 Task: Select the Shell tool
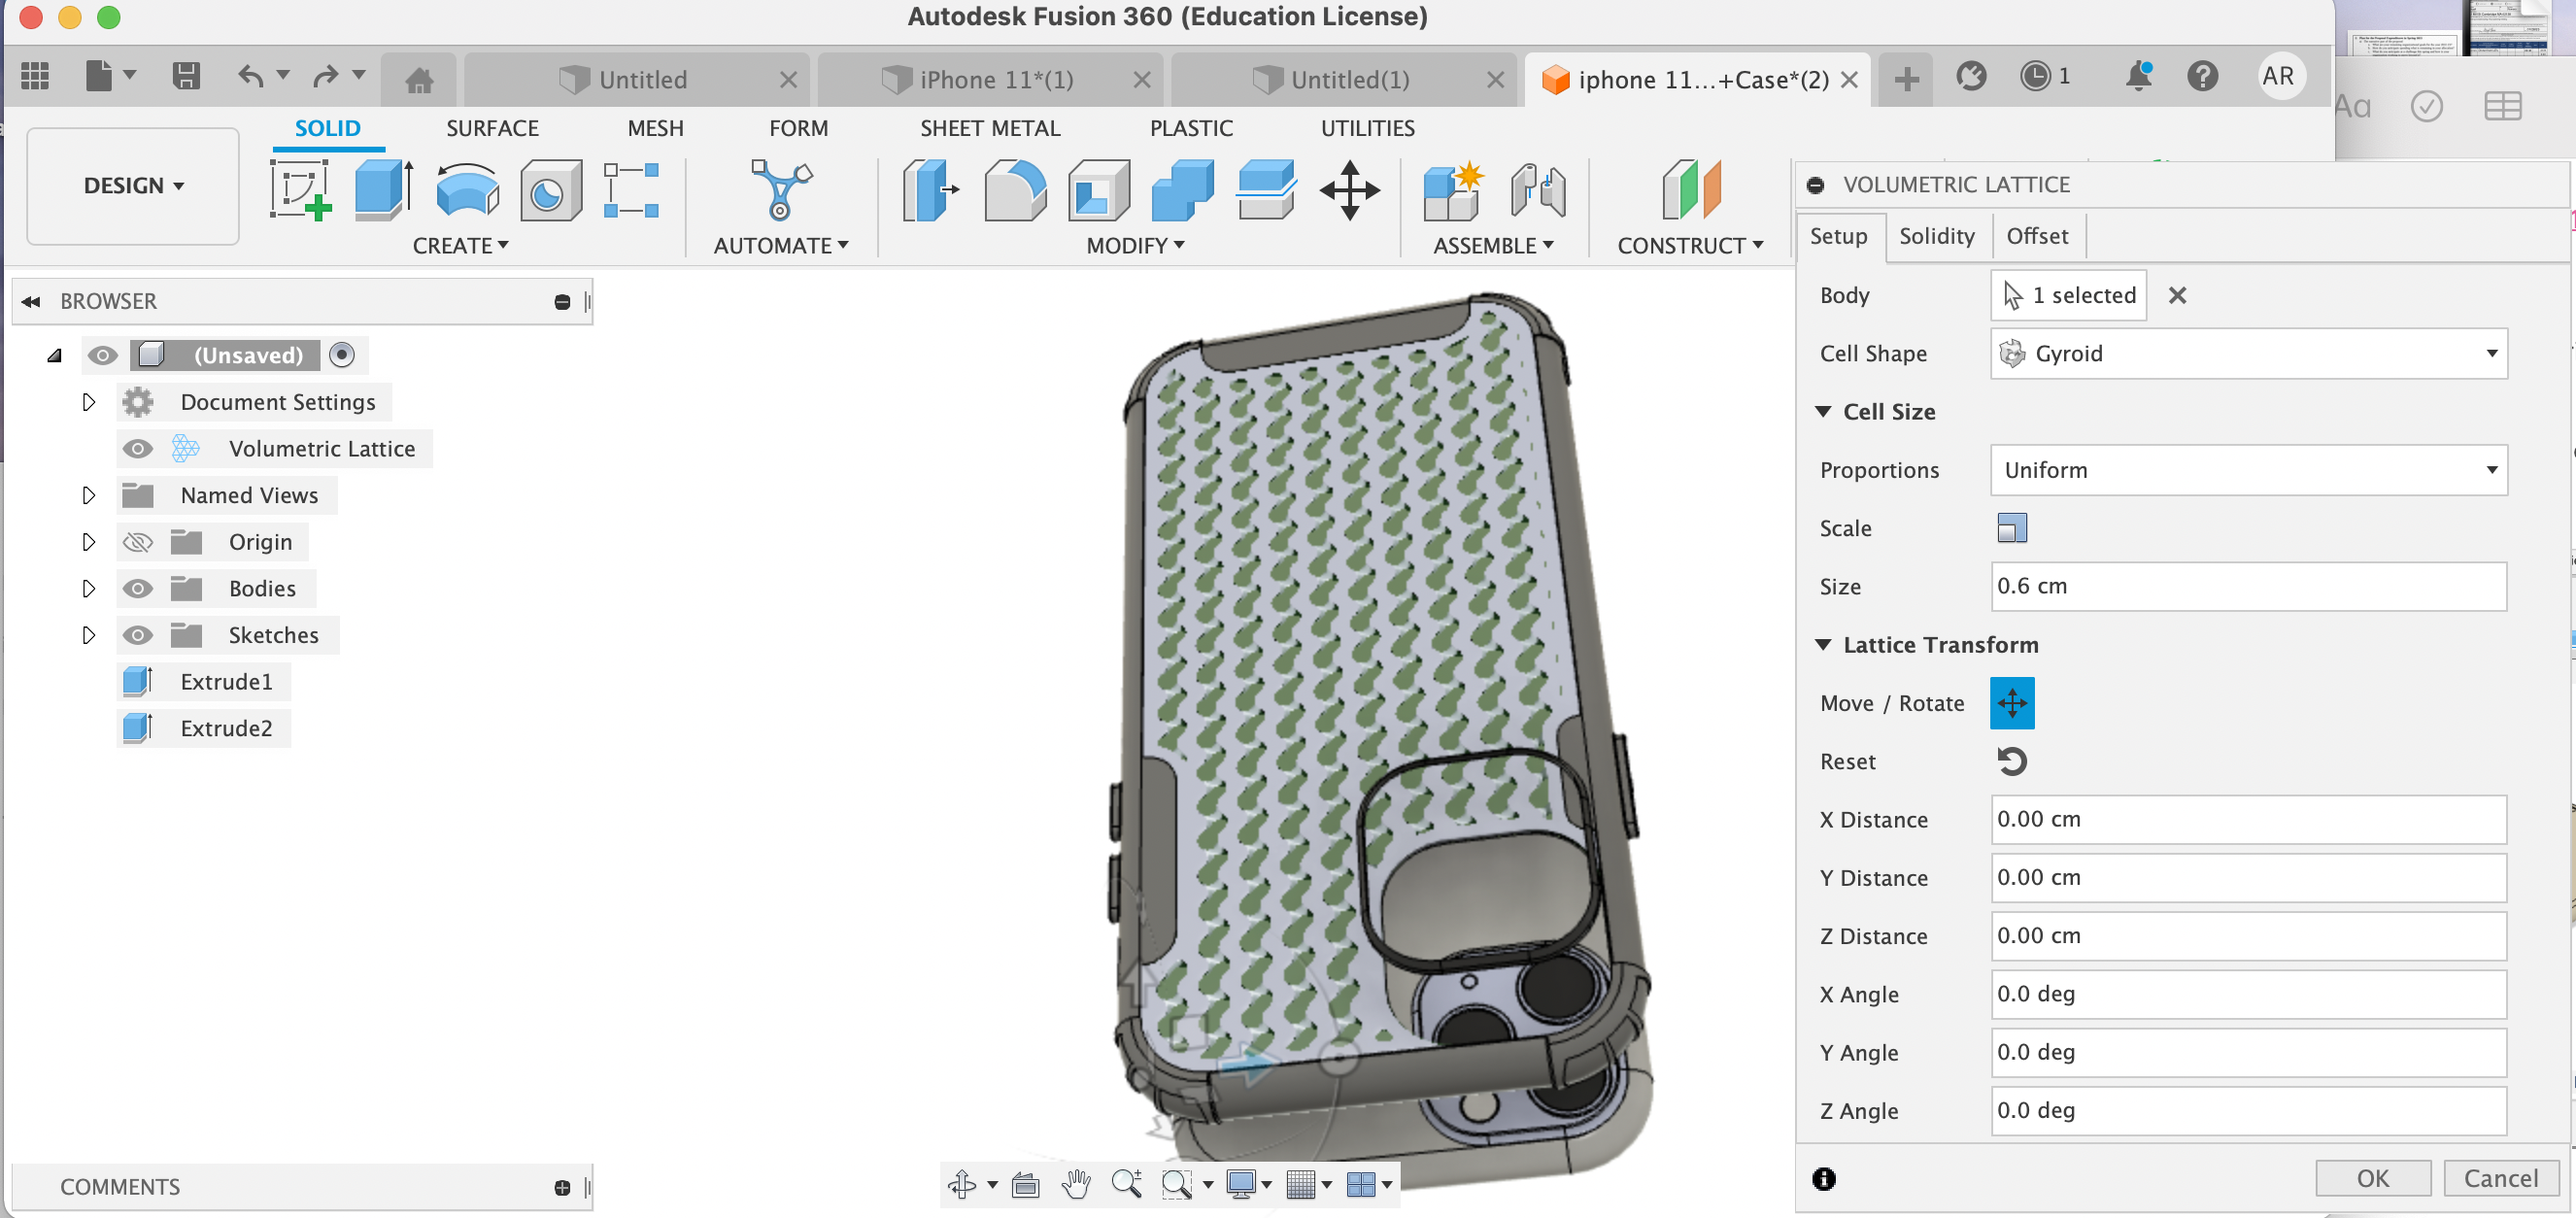point(1098,190)
